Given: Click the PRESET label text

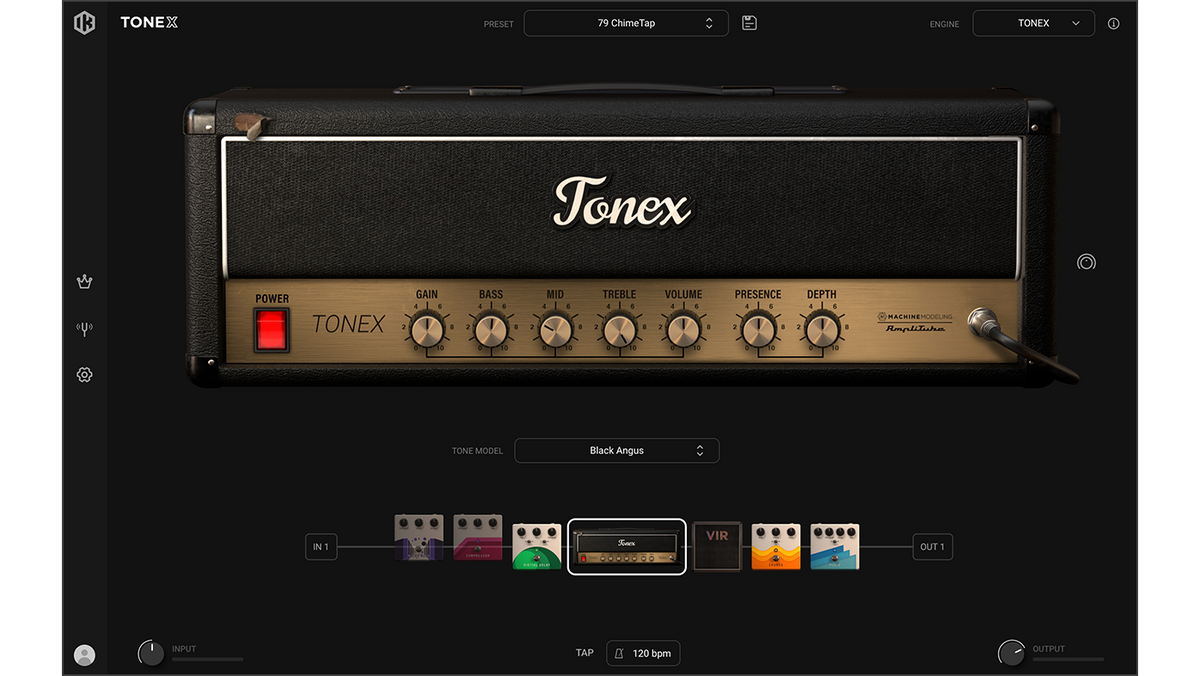Looking at the screenshot, I should pos(499,24).
